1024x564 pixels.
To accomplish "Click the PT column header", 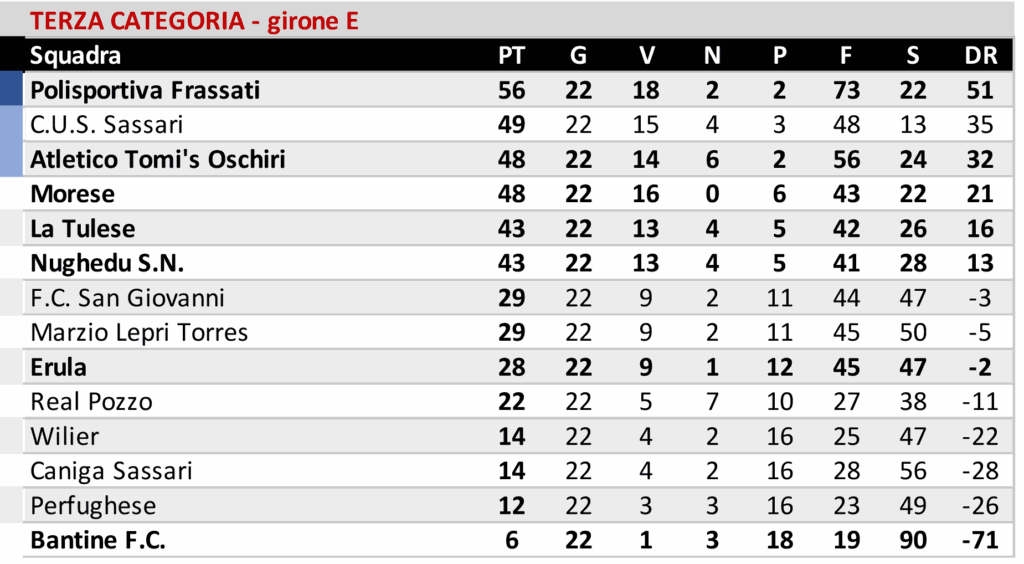I will 511,56.
